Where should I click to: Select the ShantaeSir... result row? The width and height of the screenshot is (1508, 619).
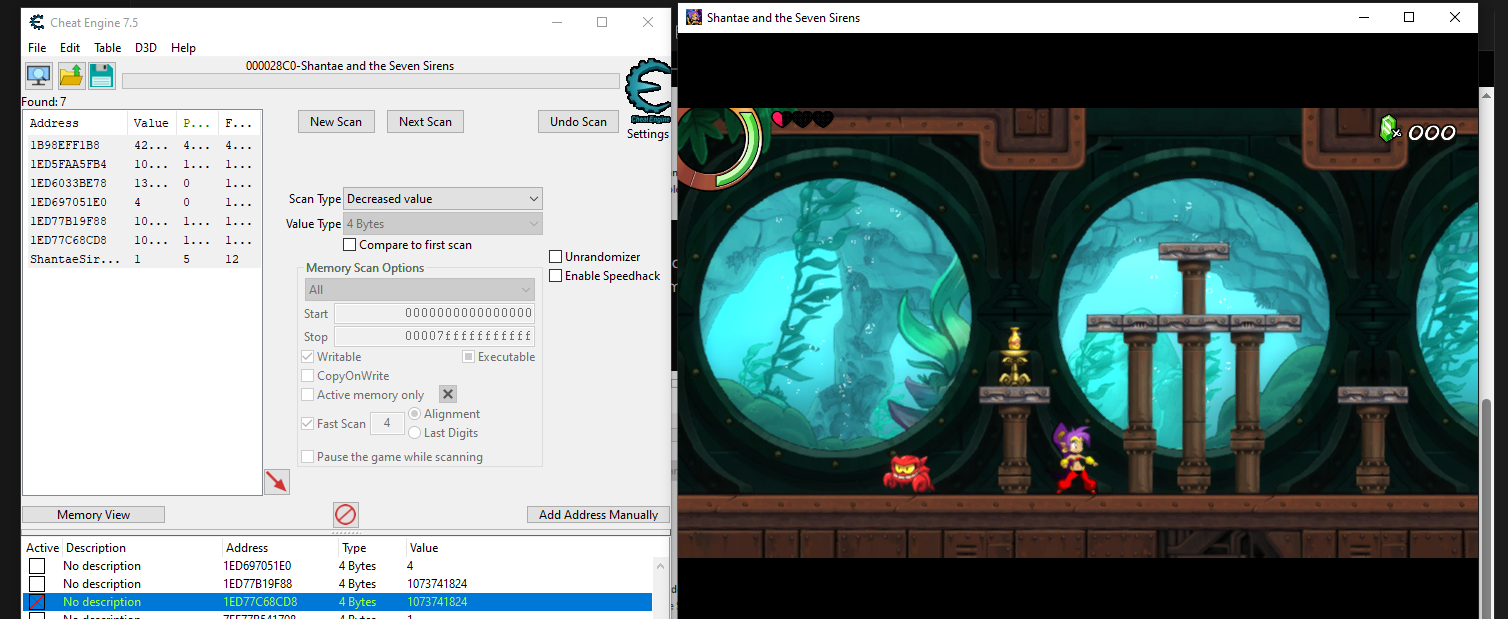tap(142, 259)
